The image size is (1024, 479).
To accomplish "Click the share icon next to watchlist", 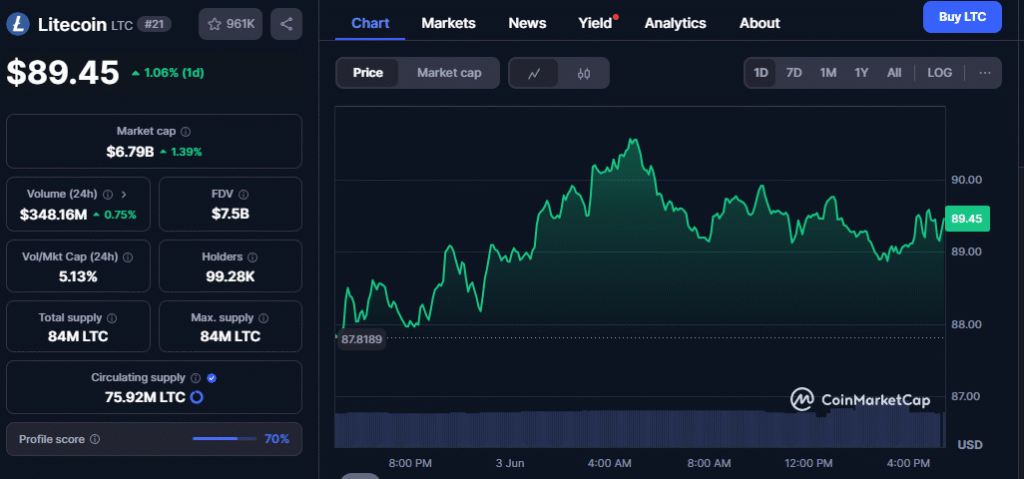I will (286, 24).
